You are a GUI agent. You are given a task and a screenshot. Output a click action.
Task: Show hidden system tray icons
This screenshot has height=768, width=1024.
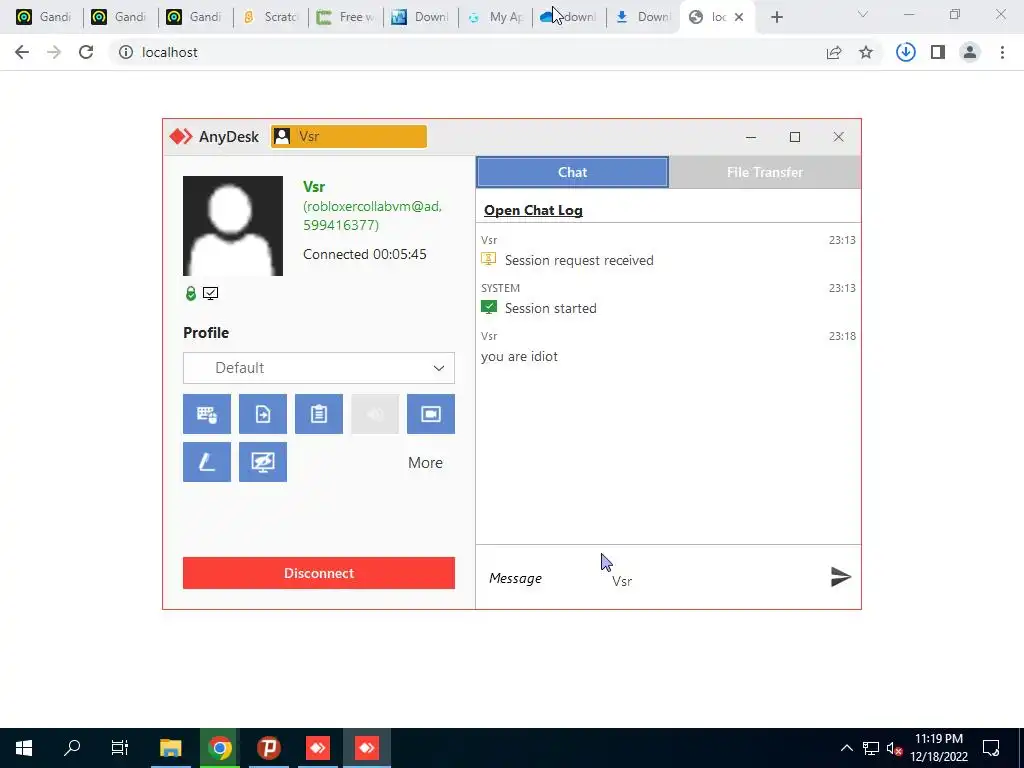tap(846, 748)
